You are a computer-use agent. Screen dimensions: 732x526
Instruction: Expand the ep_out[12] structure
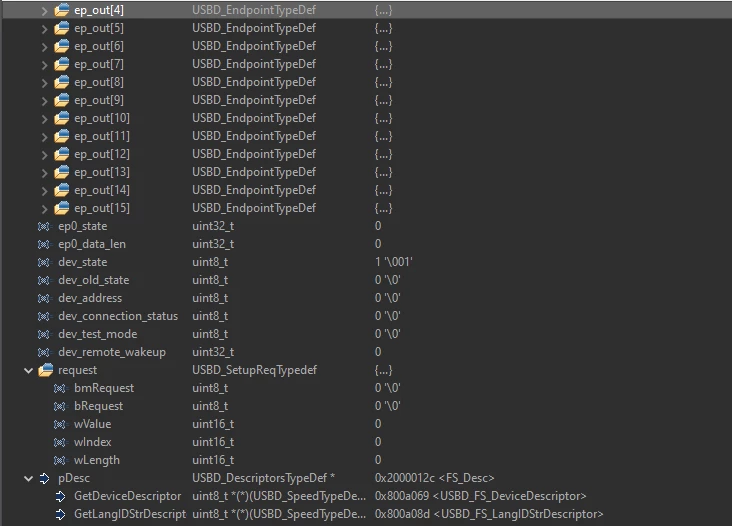(x=44, y=154)
